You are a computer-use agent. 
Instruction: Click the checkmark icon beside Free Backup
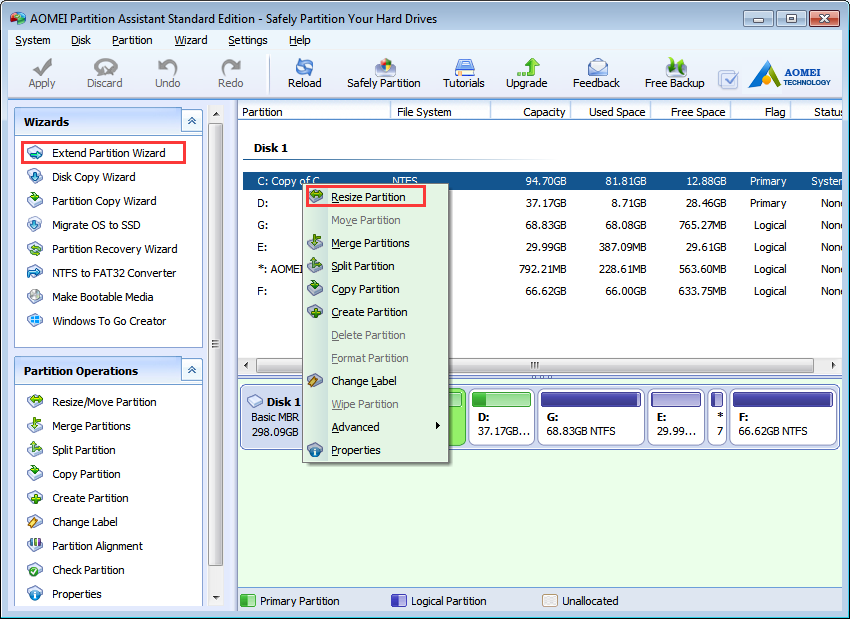tap(728, 80)
